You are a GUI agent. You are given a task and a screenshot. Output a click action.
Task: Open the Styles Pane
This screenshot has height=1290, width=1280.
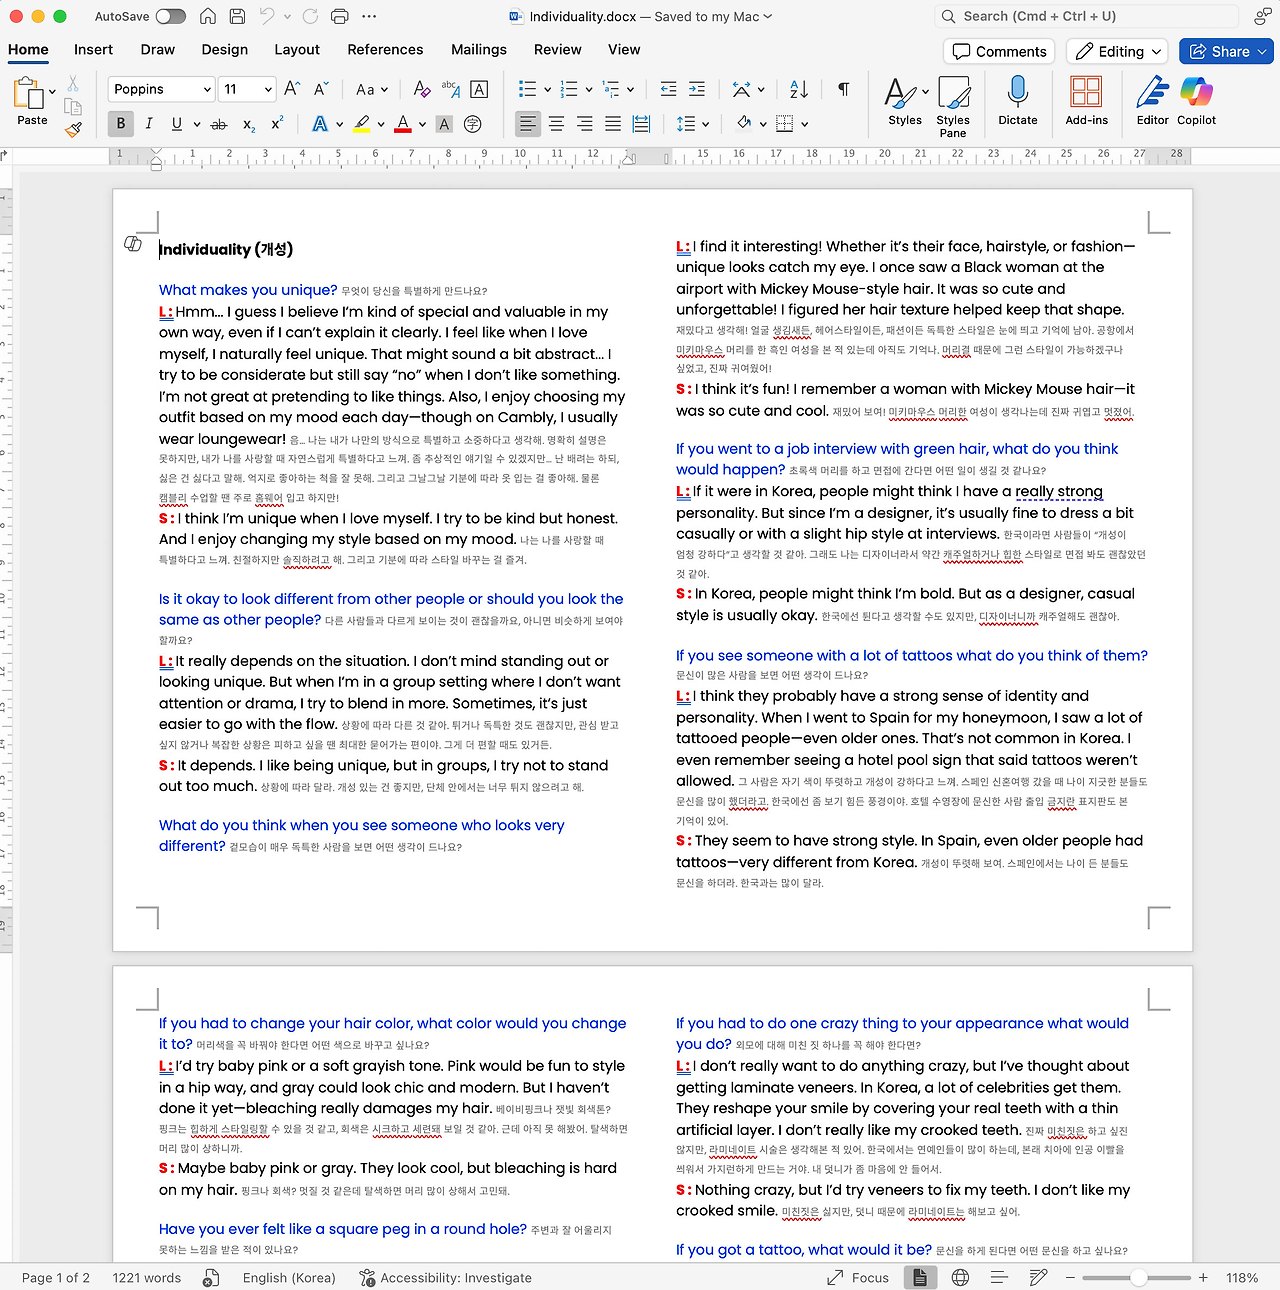click(953, 106)
